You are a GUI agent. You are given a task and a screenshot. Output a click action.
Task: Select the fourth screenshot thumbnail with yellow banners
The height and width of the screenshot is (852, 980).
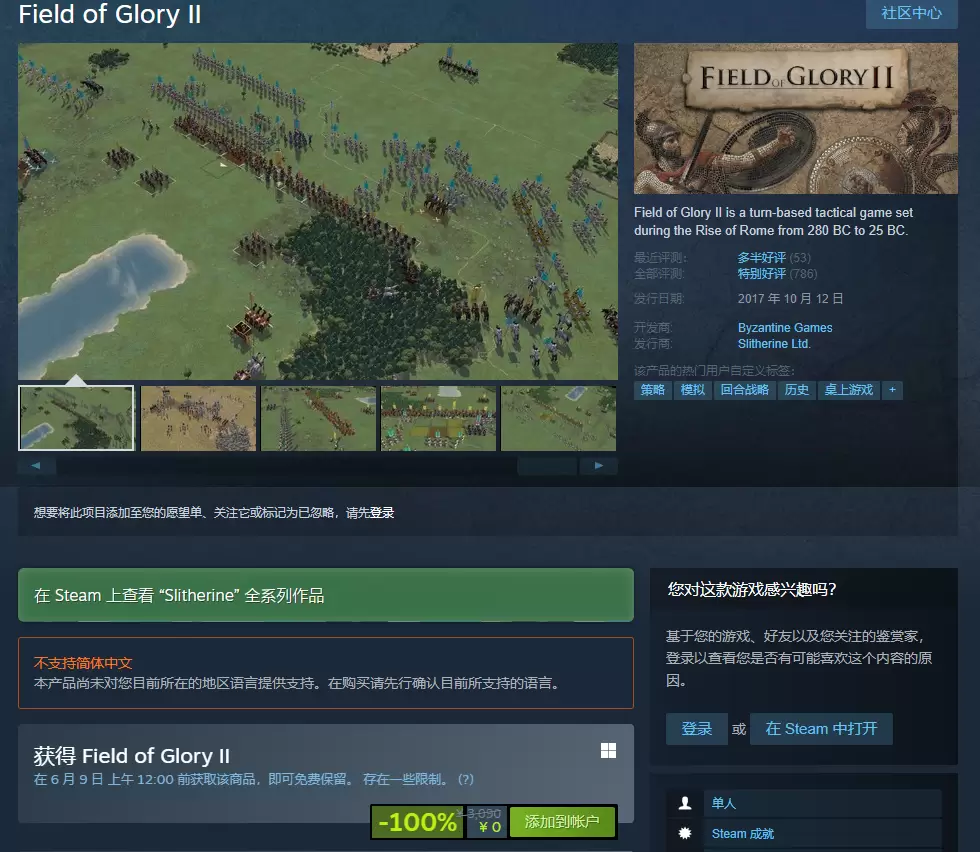point(438,418)
